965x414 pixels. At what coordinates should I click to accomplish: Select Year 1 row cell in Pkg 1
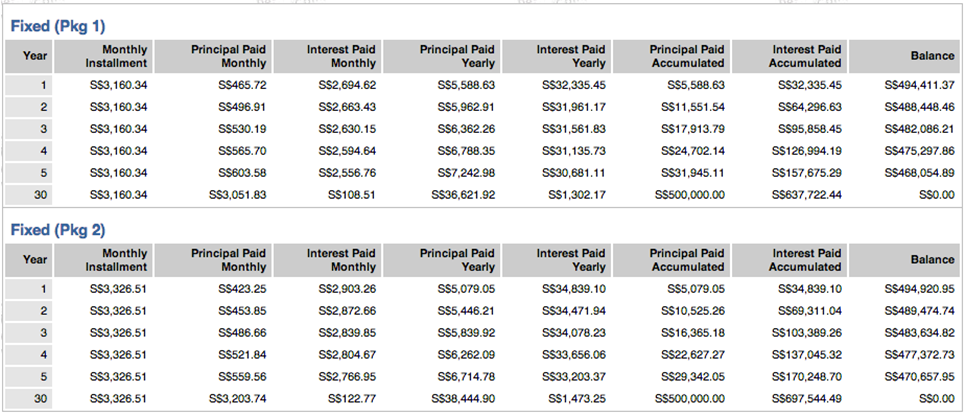(29, 85)
